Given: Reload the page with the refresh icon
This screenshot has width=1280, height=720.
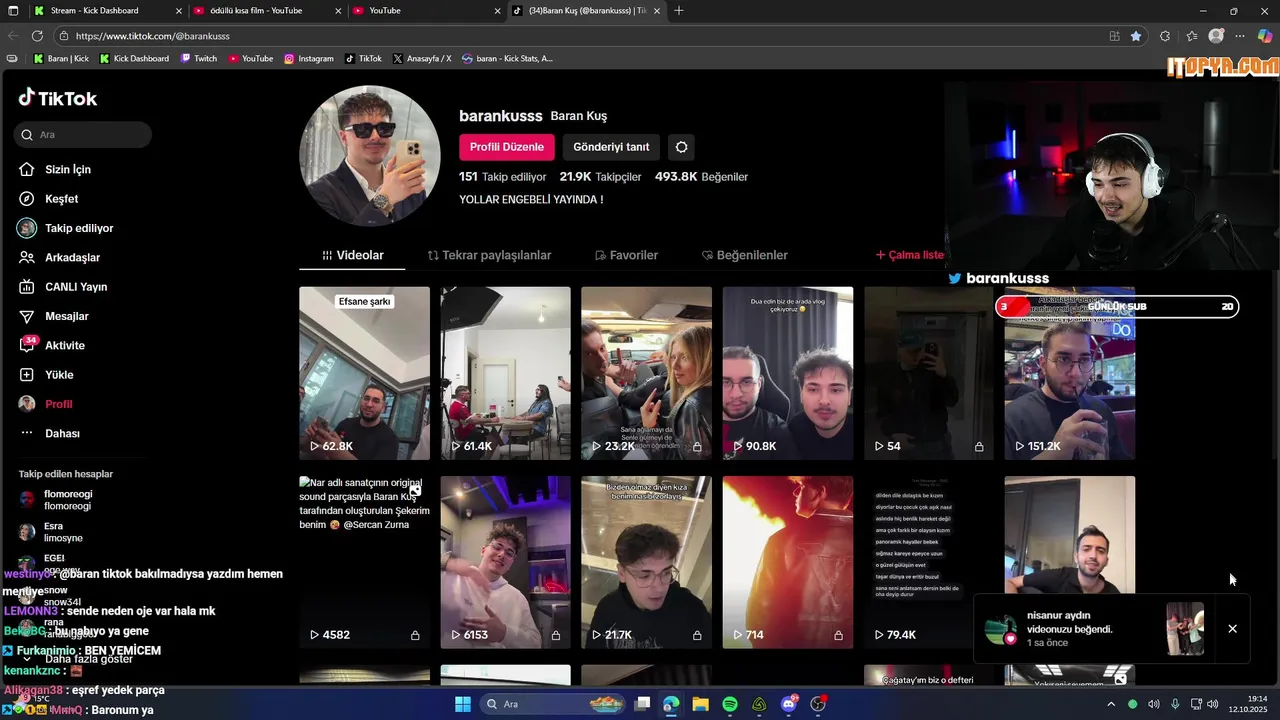Looking at the screenshot, I should [37, 36].
